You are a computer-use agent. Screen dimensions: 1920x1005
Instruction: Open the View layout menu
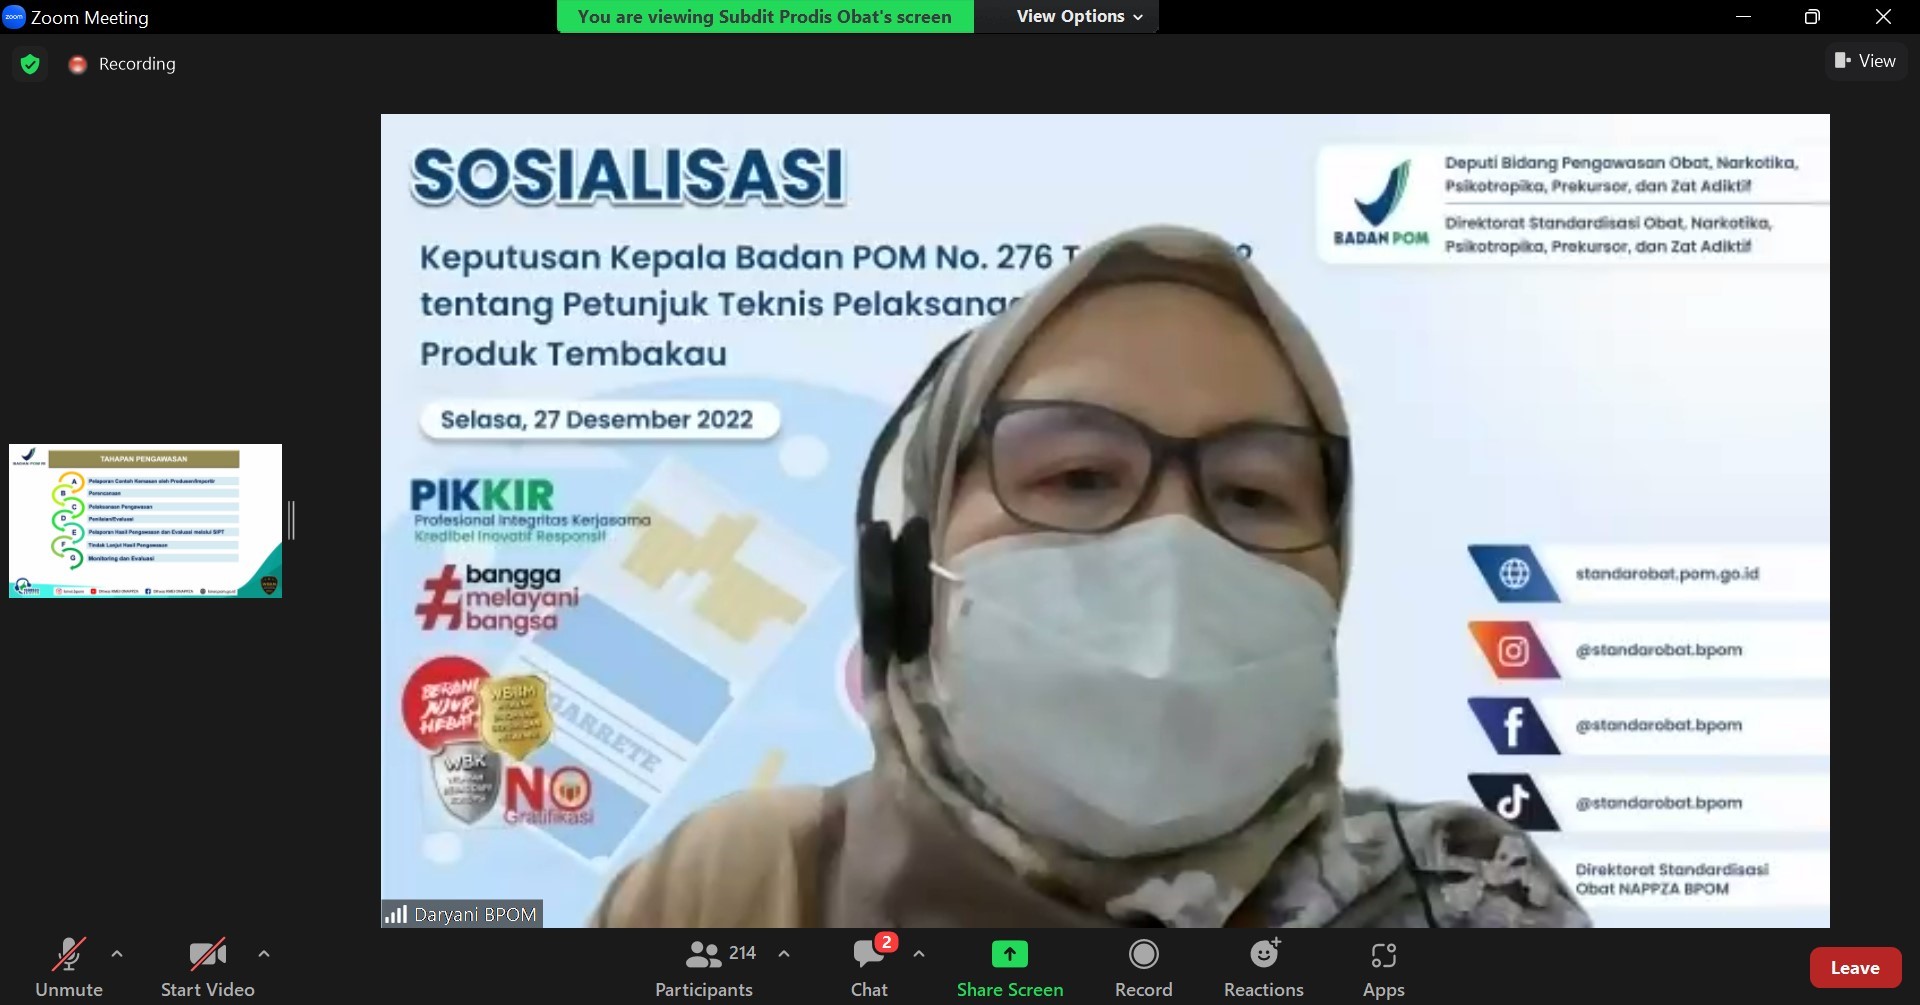click(x=1865, y=61)
